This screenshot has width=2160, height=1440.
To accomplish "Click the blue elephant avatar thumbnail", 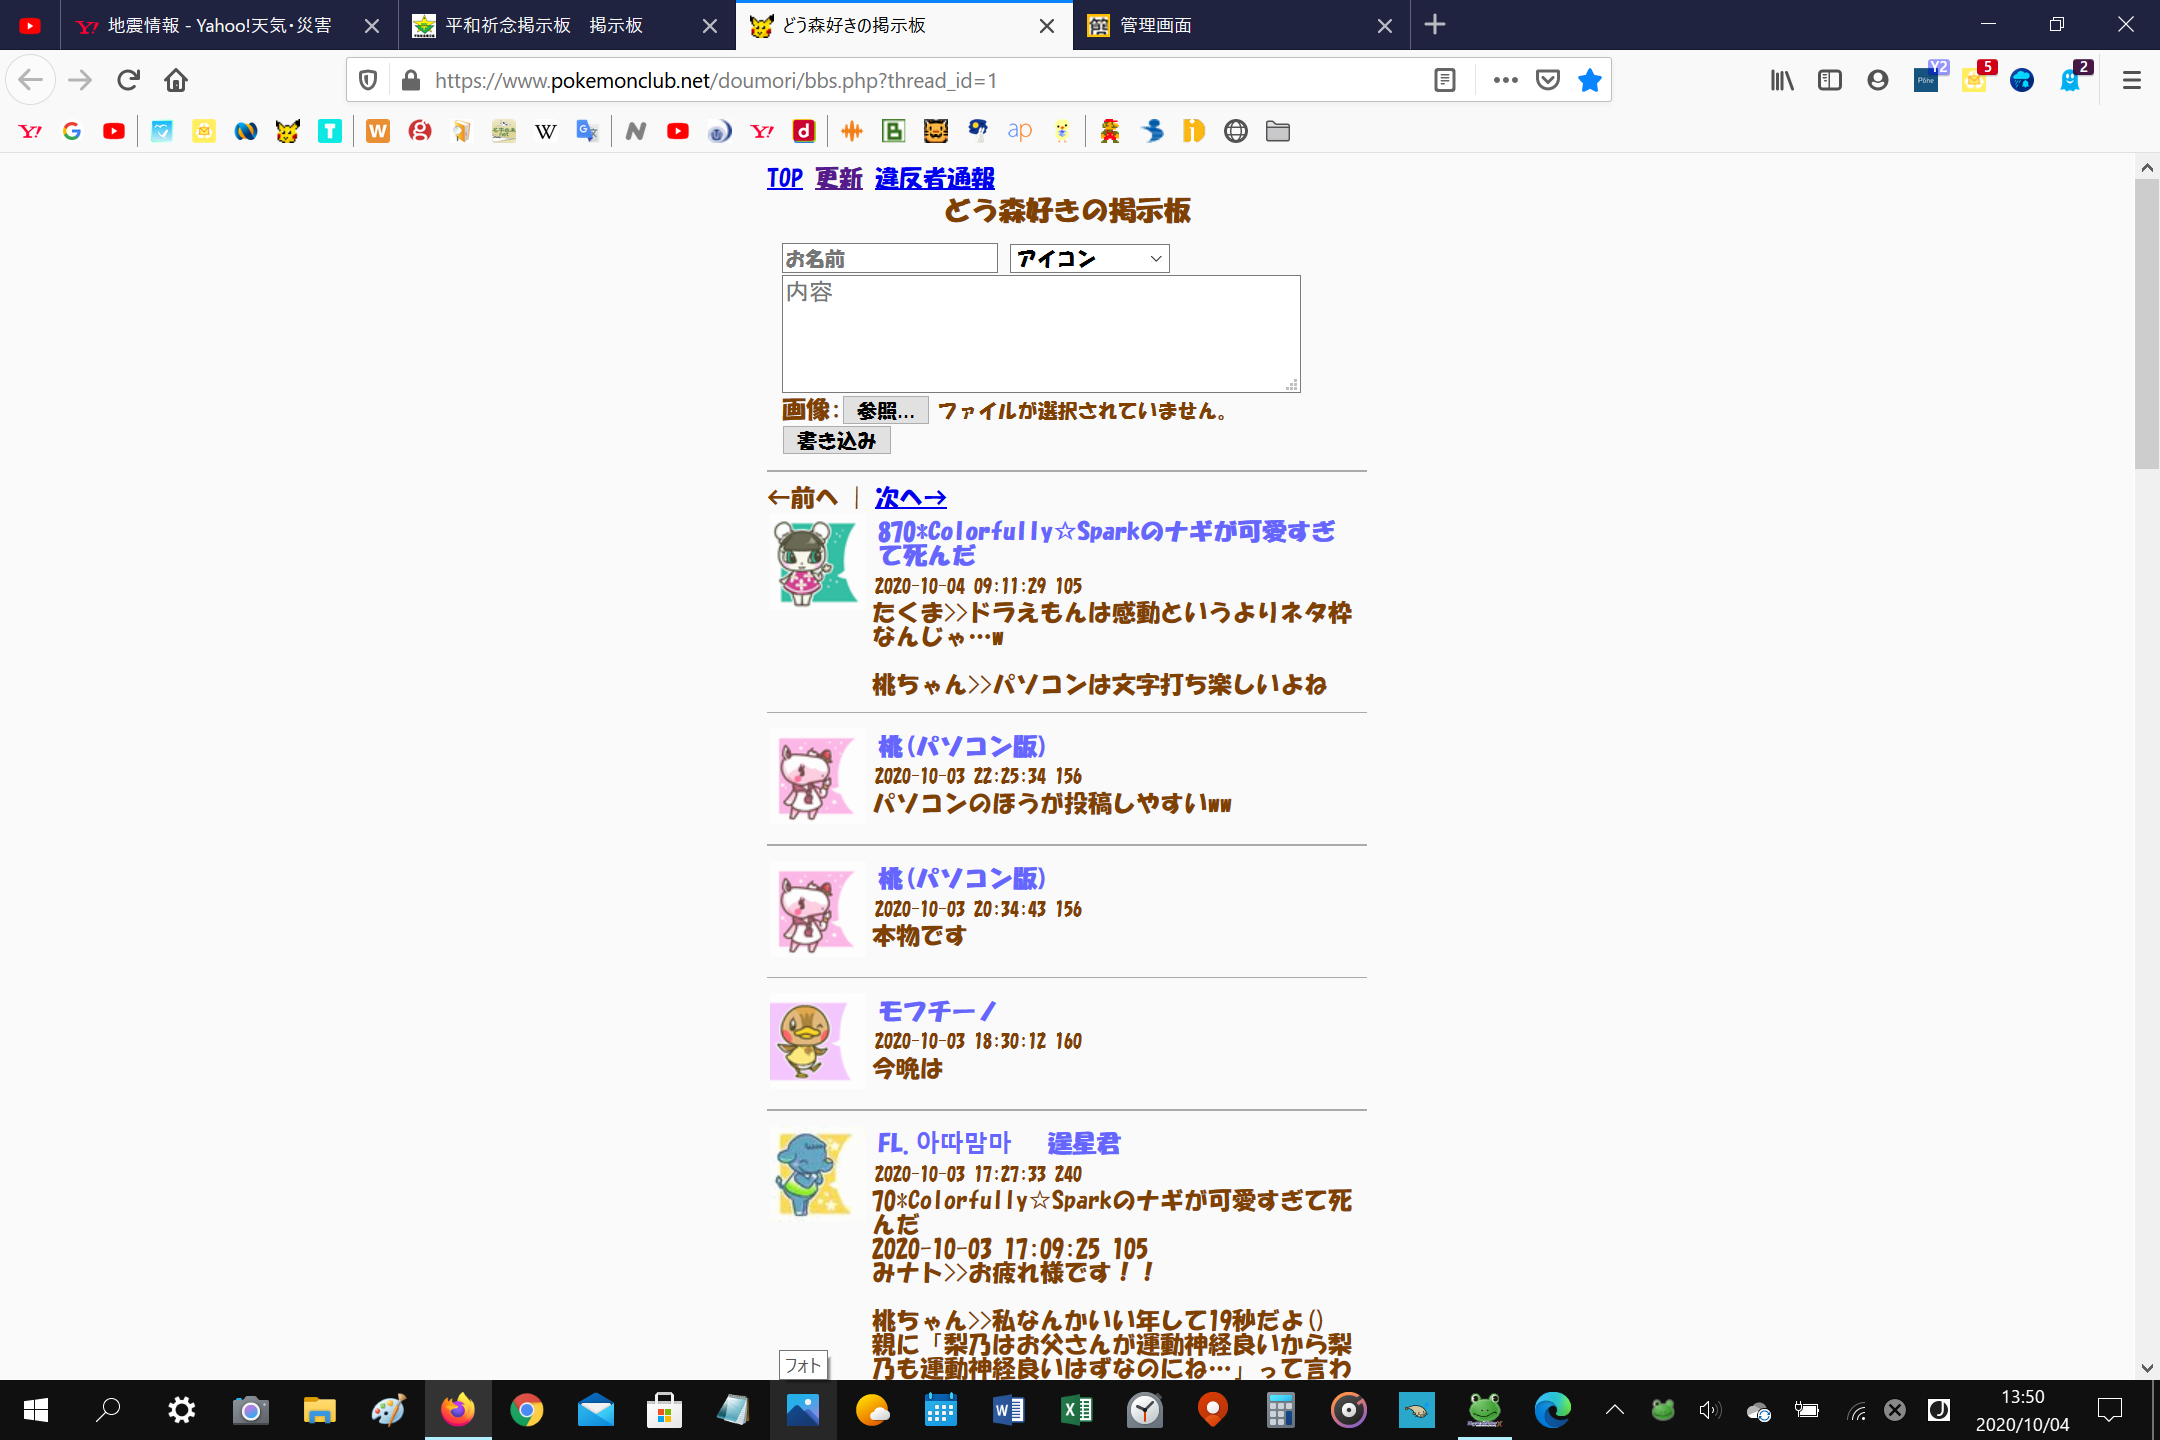I will (814, 1174).
